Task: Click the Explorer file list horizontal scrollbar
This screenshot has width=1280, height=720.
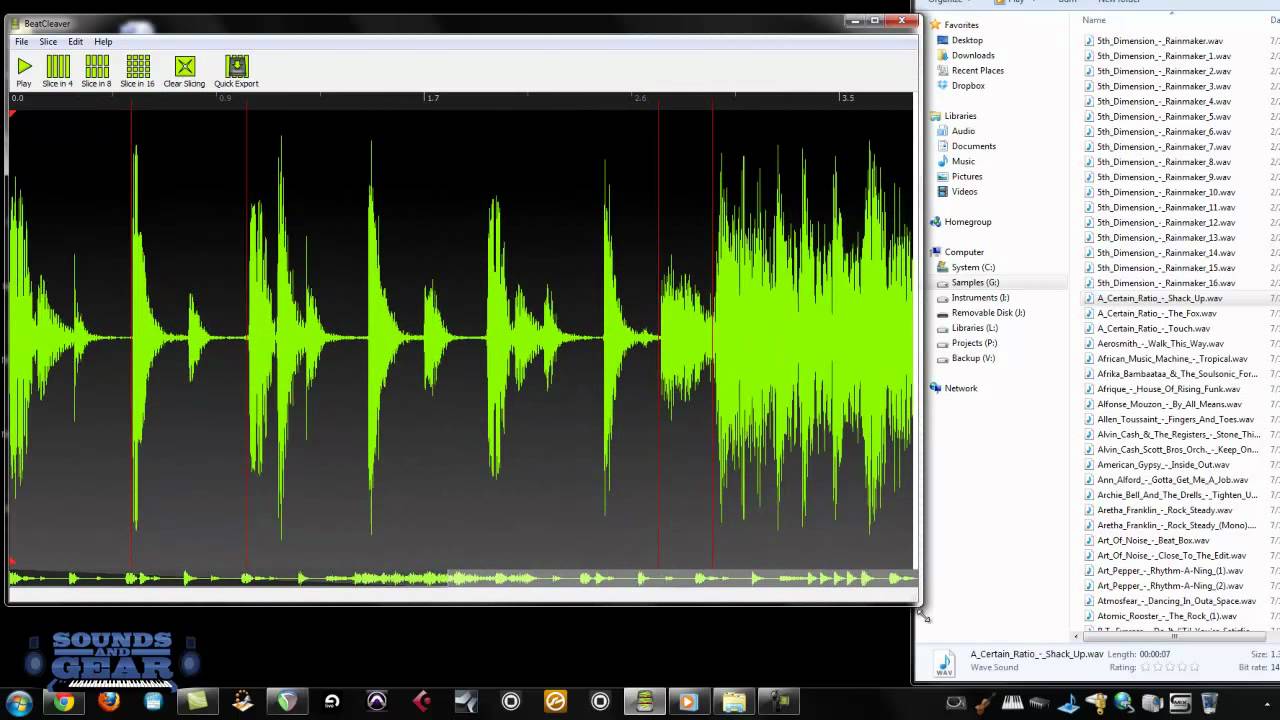Action: (1175, 636)
